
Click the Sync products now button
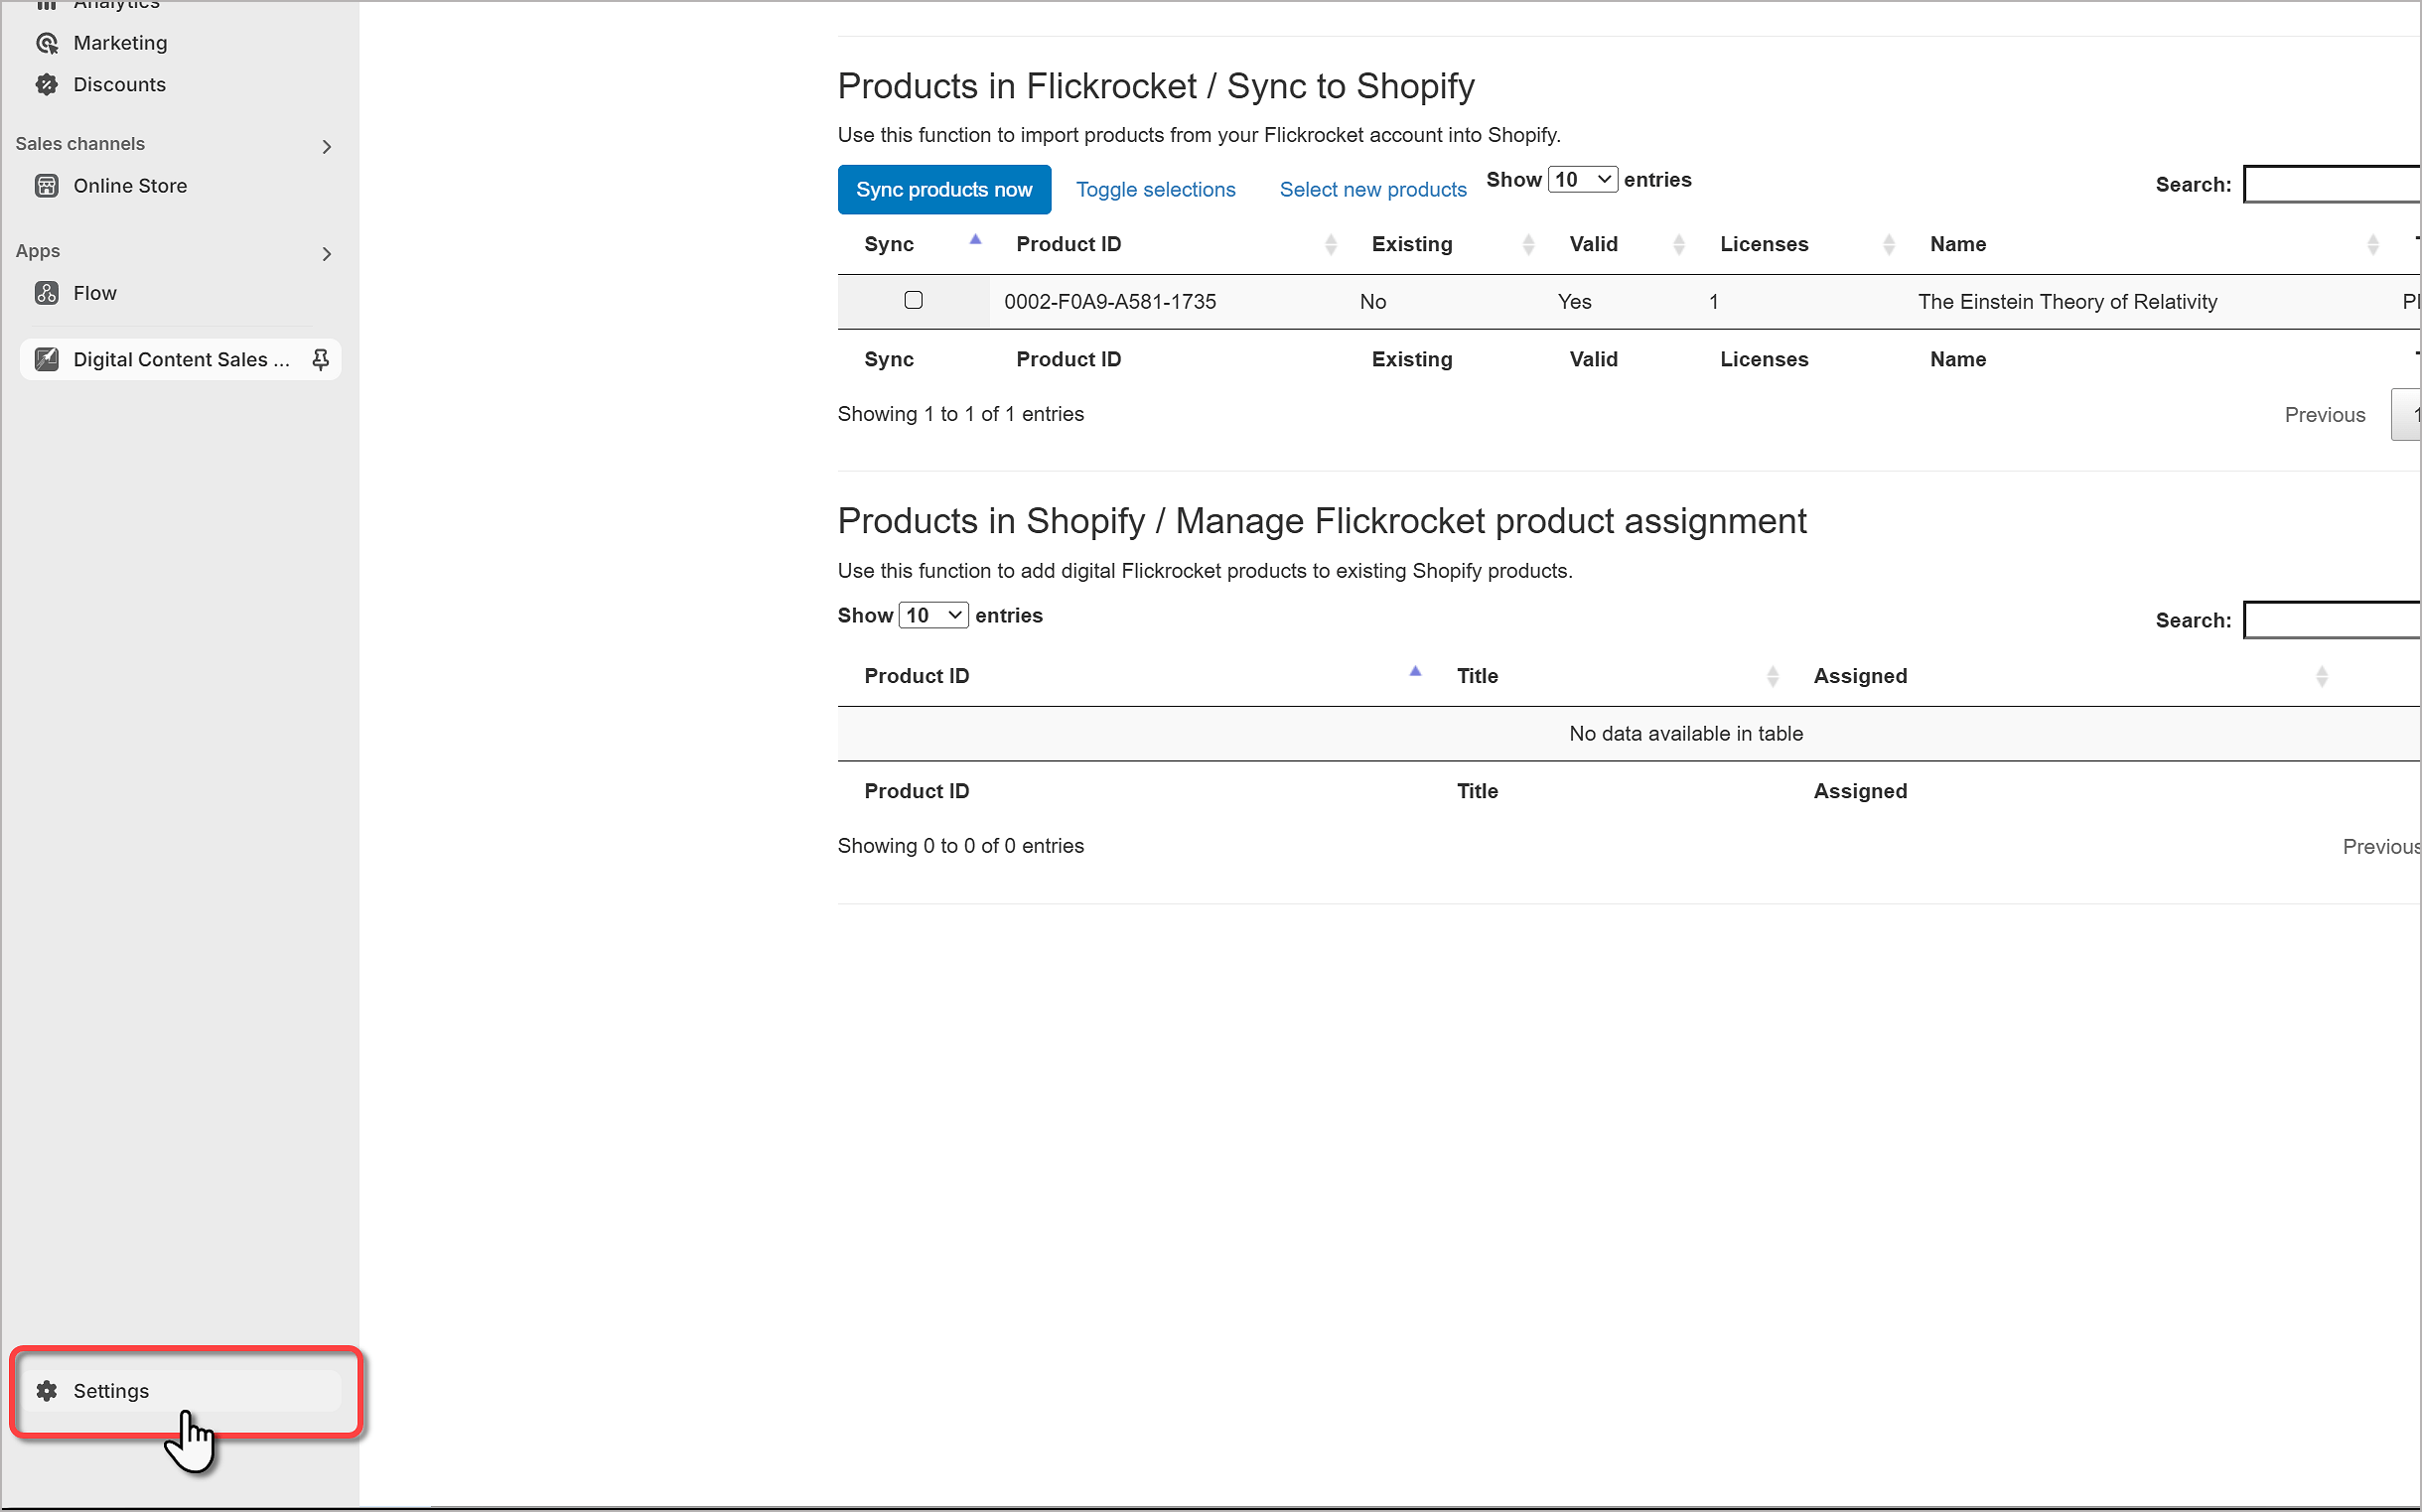coord(943,190)
